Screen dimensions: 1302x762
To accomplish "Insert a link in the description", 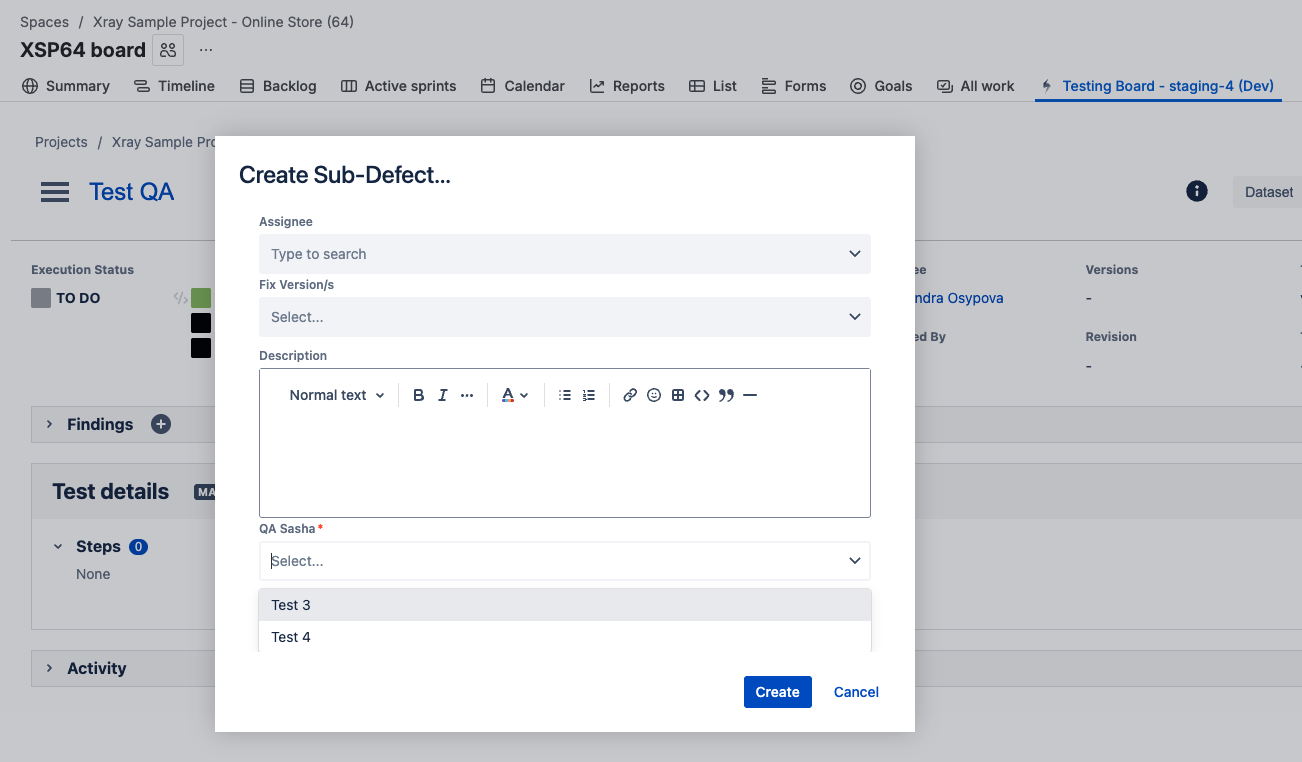I will (x=630, y=395).
